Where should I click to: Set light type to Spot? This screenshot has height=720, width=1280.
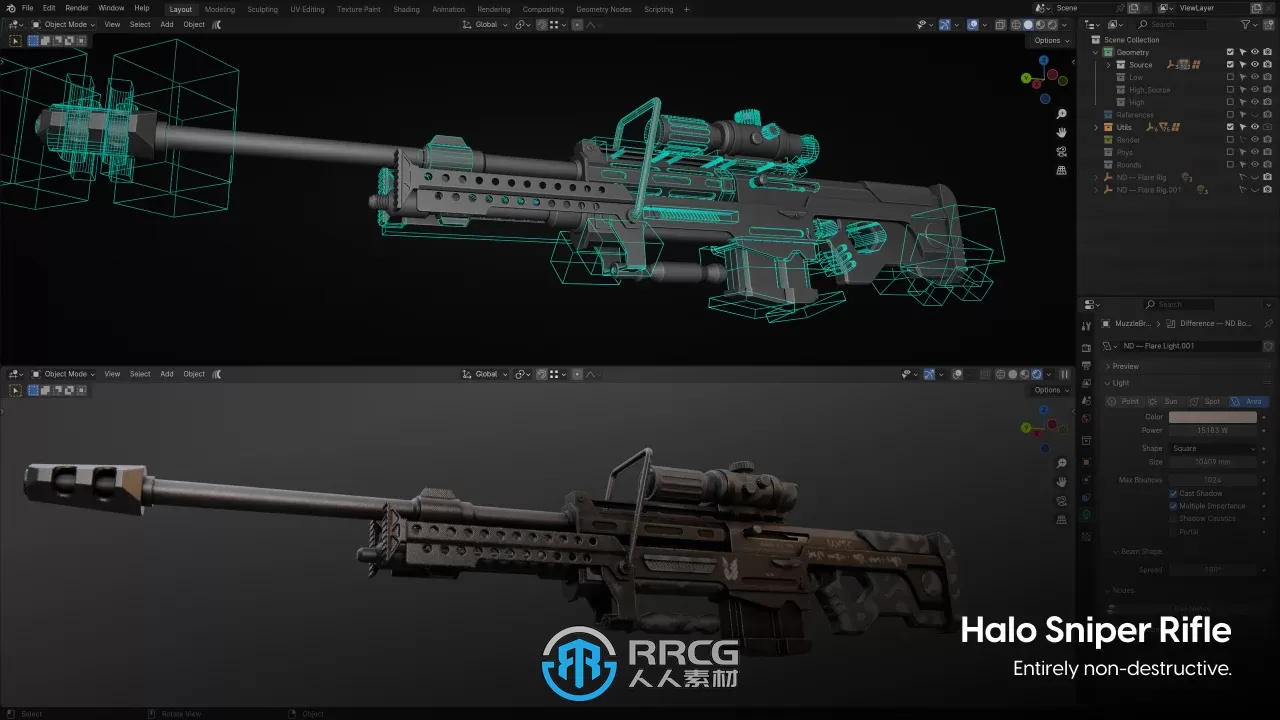pyautogui.click(x=1207, y=401)
